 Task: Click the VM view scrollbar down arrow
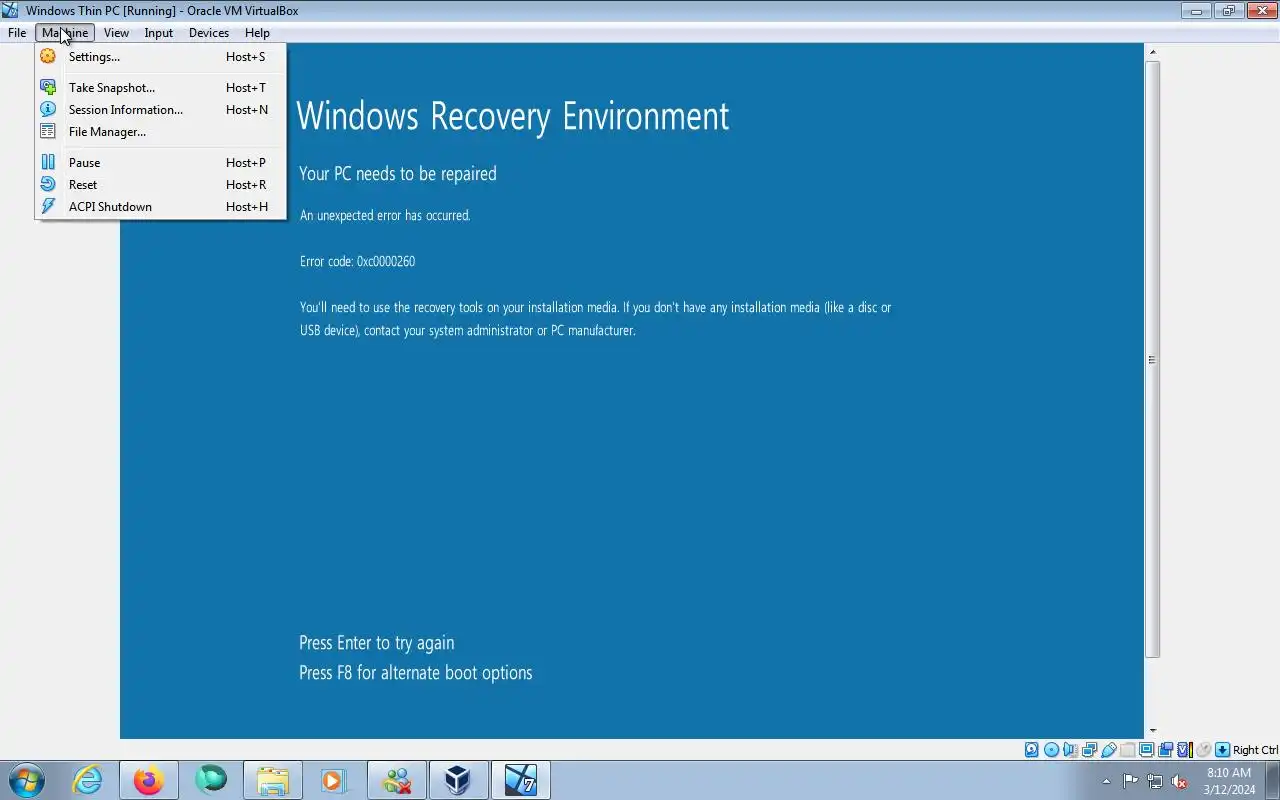1152,731
